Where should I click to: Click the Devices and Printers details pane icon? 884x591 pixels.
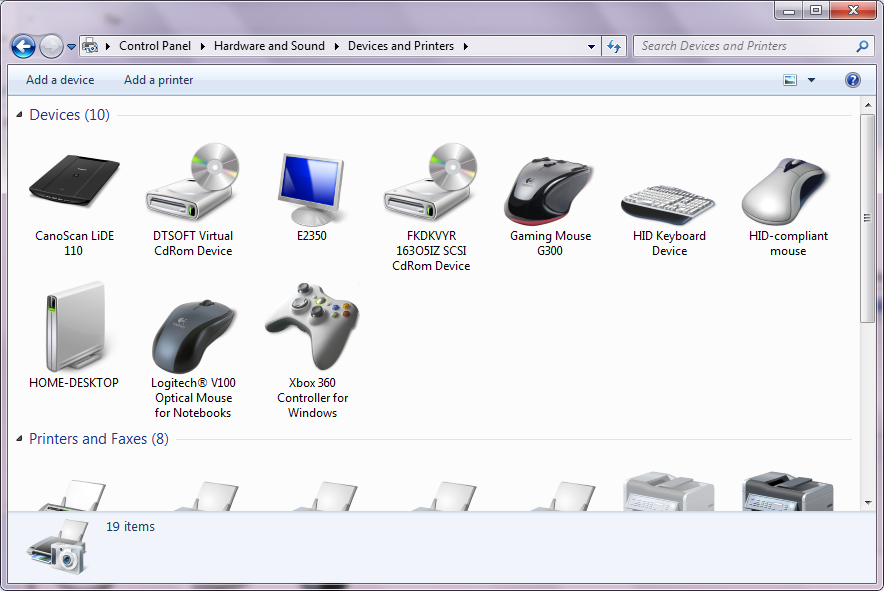(x=57, y=546)
